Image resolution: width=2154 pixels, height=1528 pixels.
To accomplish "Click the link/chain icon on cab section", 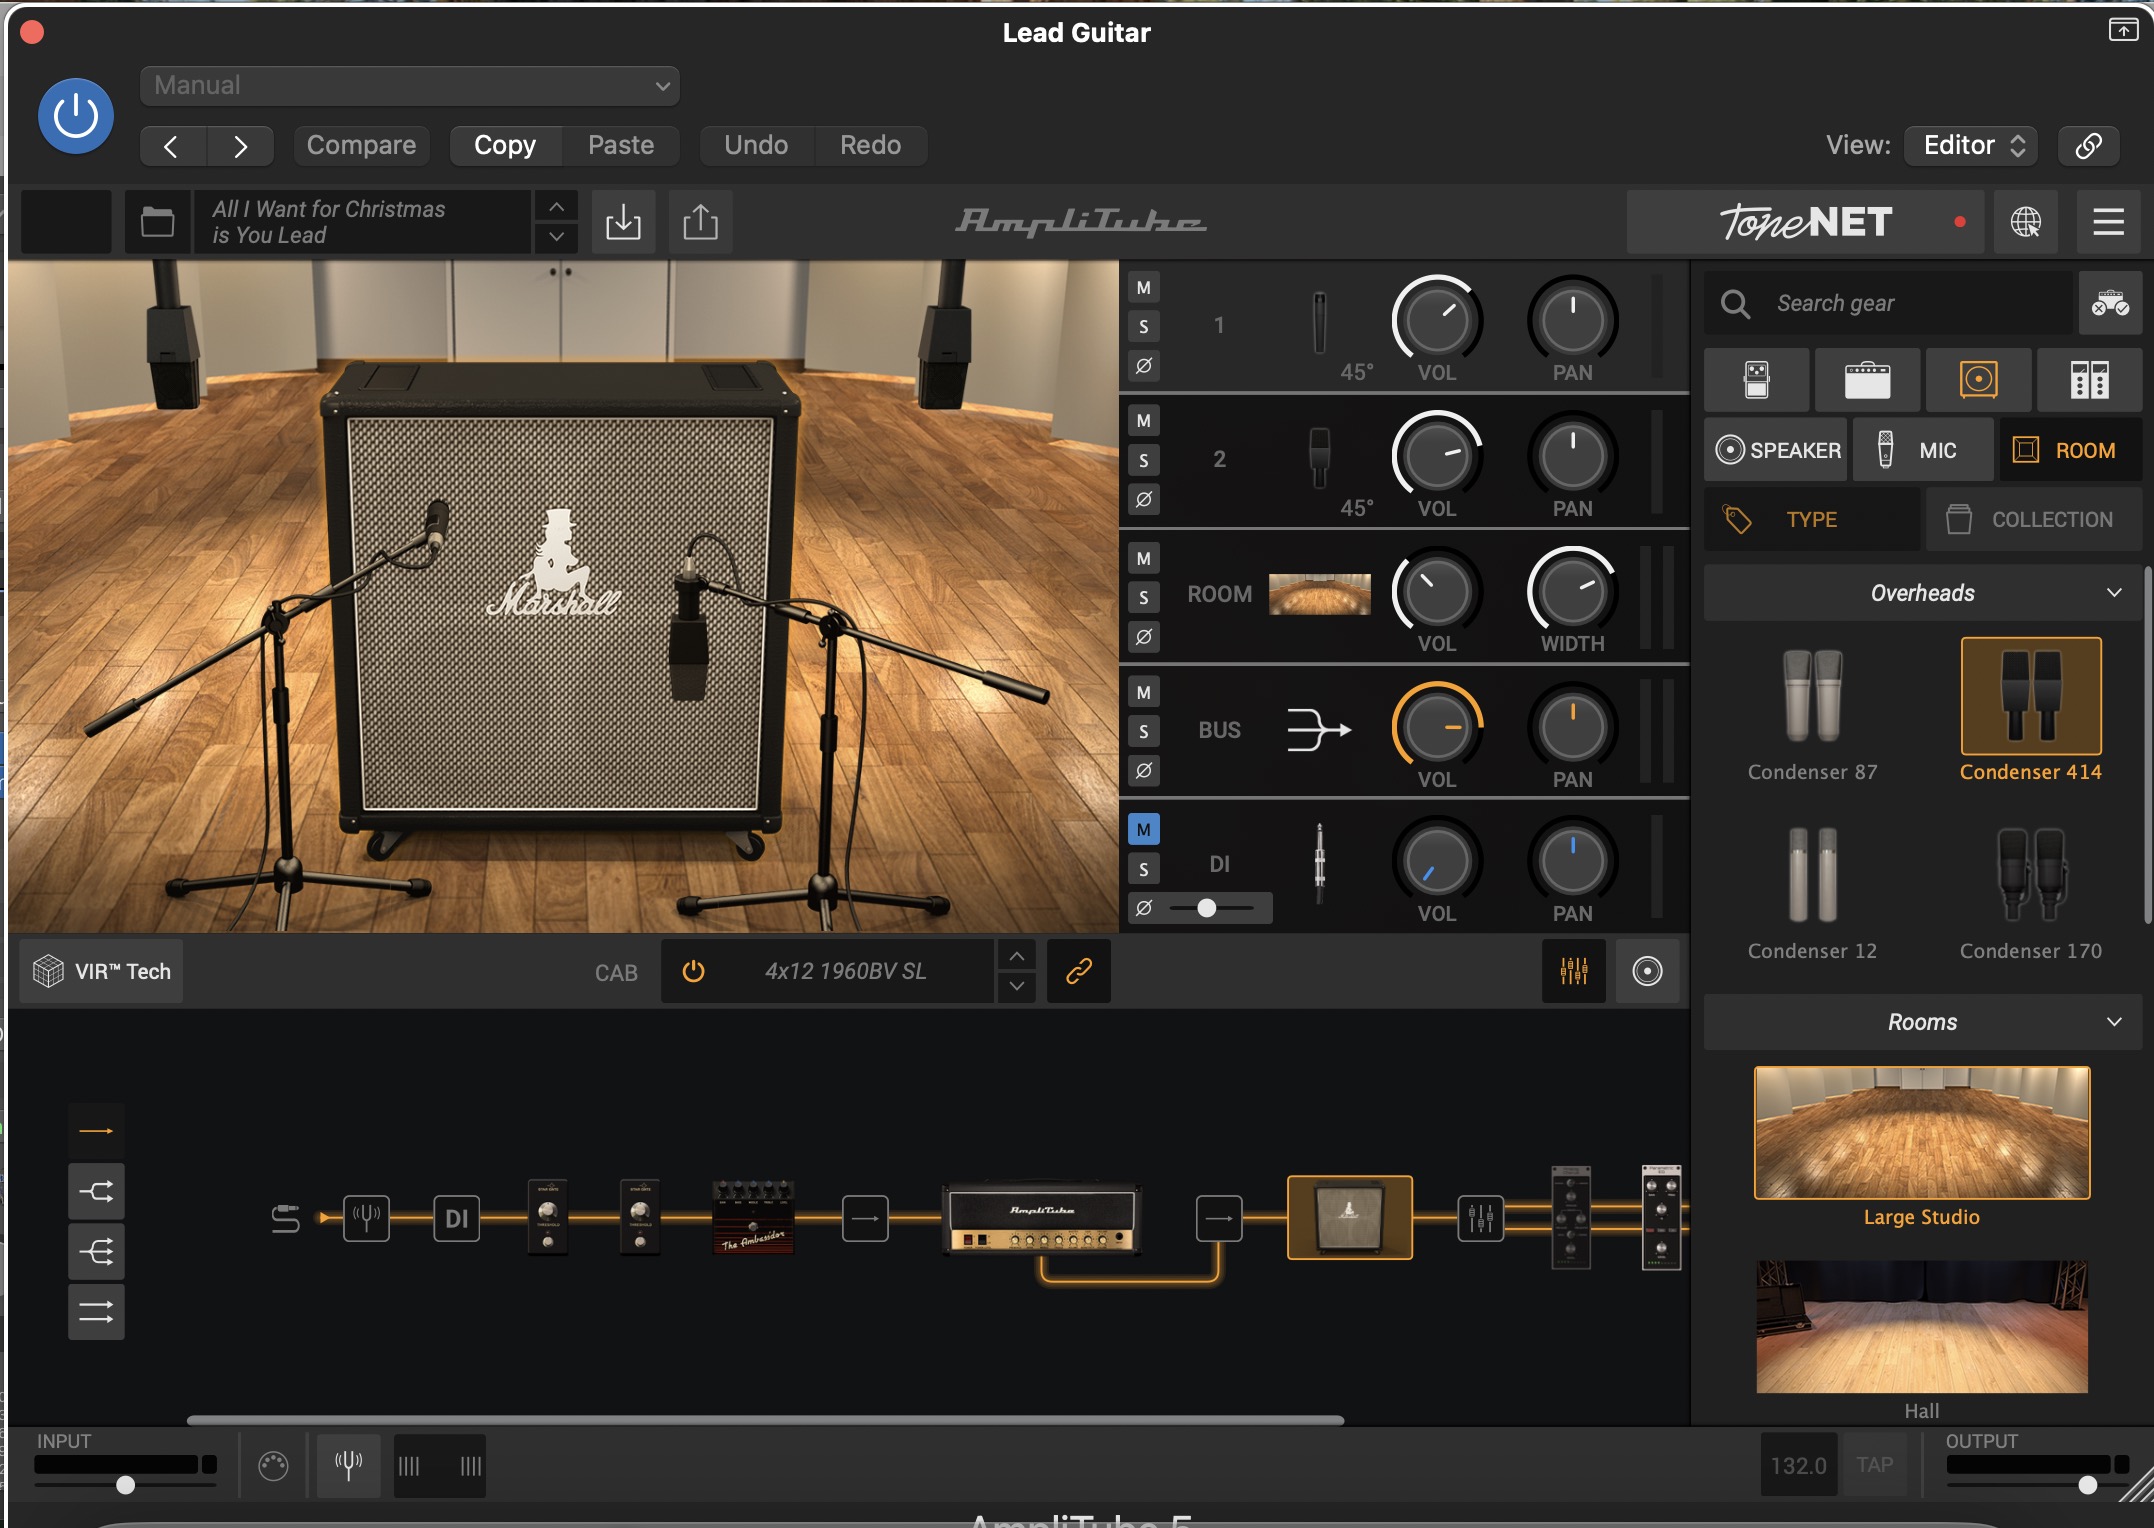I will [x=1078, y=971].
